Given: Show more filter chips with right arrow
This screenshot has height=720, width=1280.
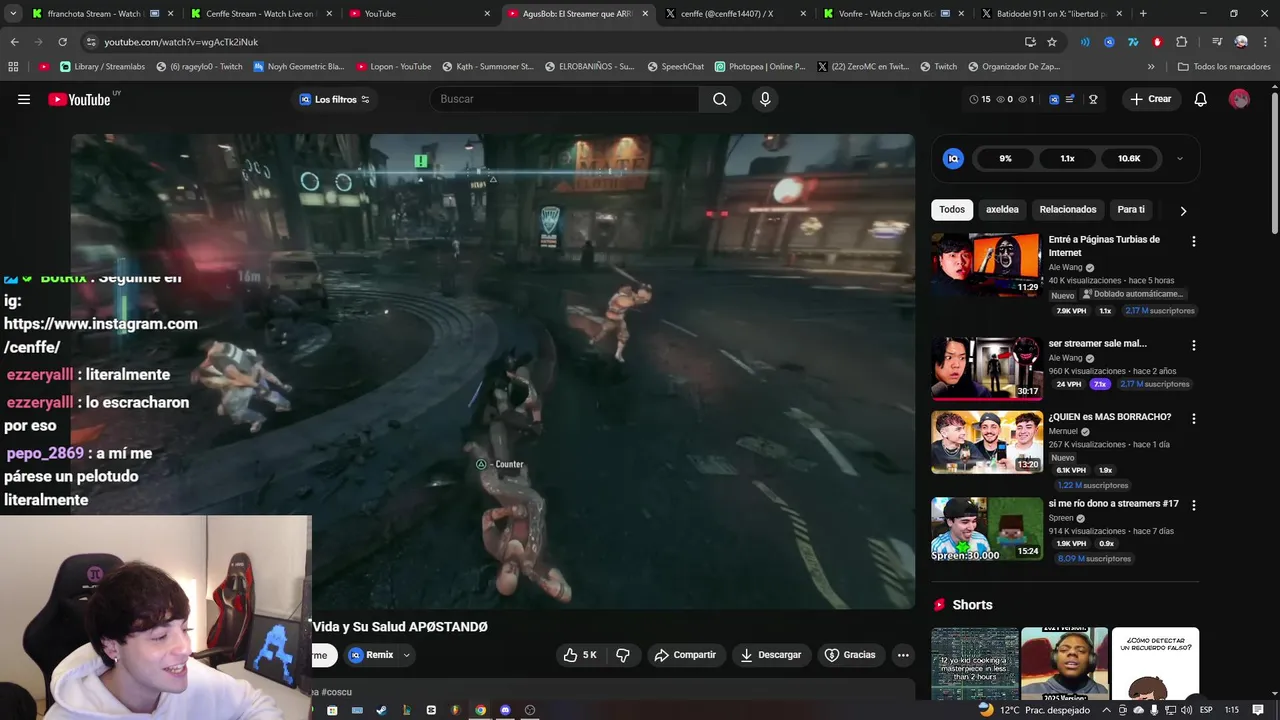Looking at the screenshot, I should pyautogui.click(x=1183, y=211).
